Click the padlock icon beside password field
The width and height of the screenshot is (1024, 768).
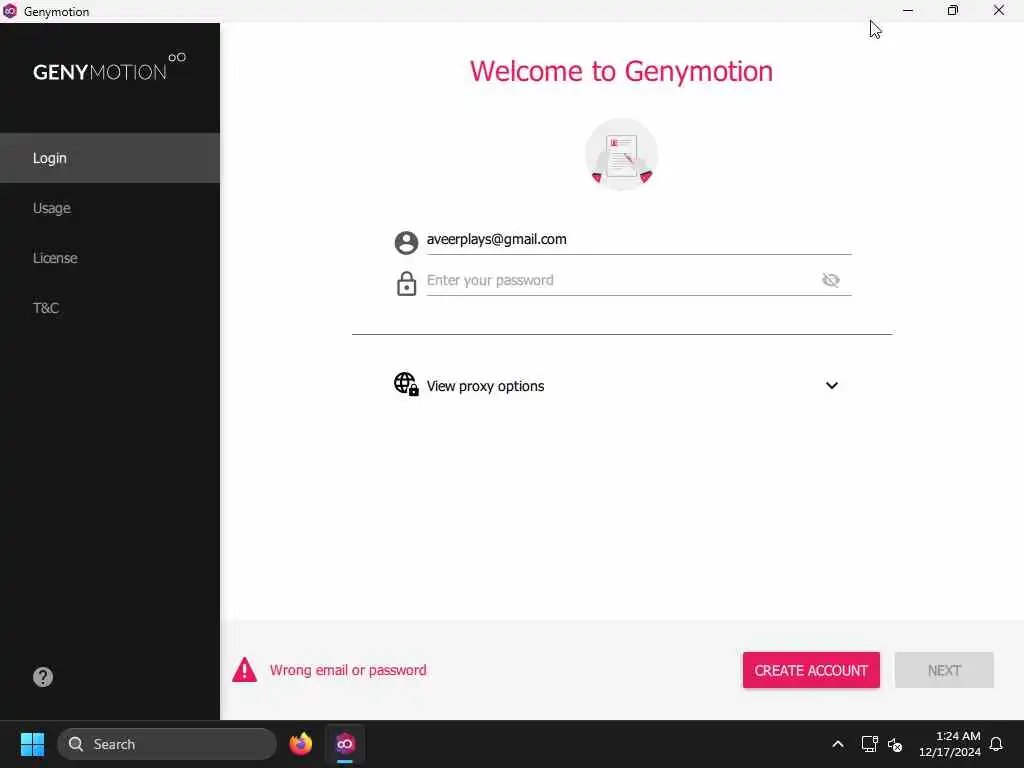(x=406, y=283)
